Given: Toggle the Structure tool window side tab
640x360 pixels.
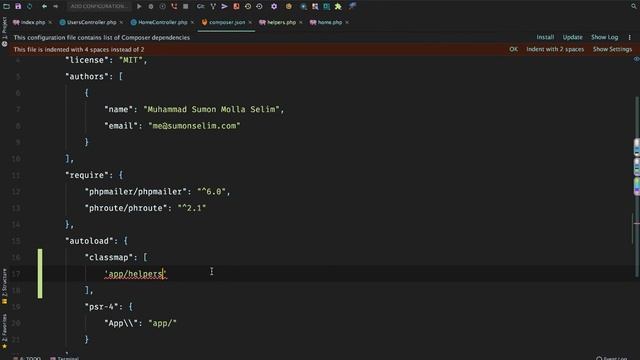Looking at the screenshot, I should pyautogui.click(x=4, y=286).
